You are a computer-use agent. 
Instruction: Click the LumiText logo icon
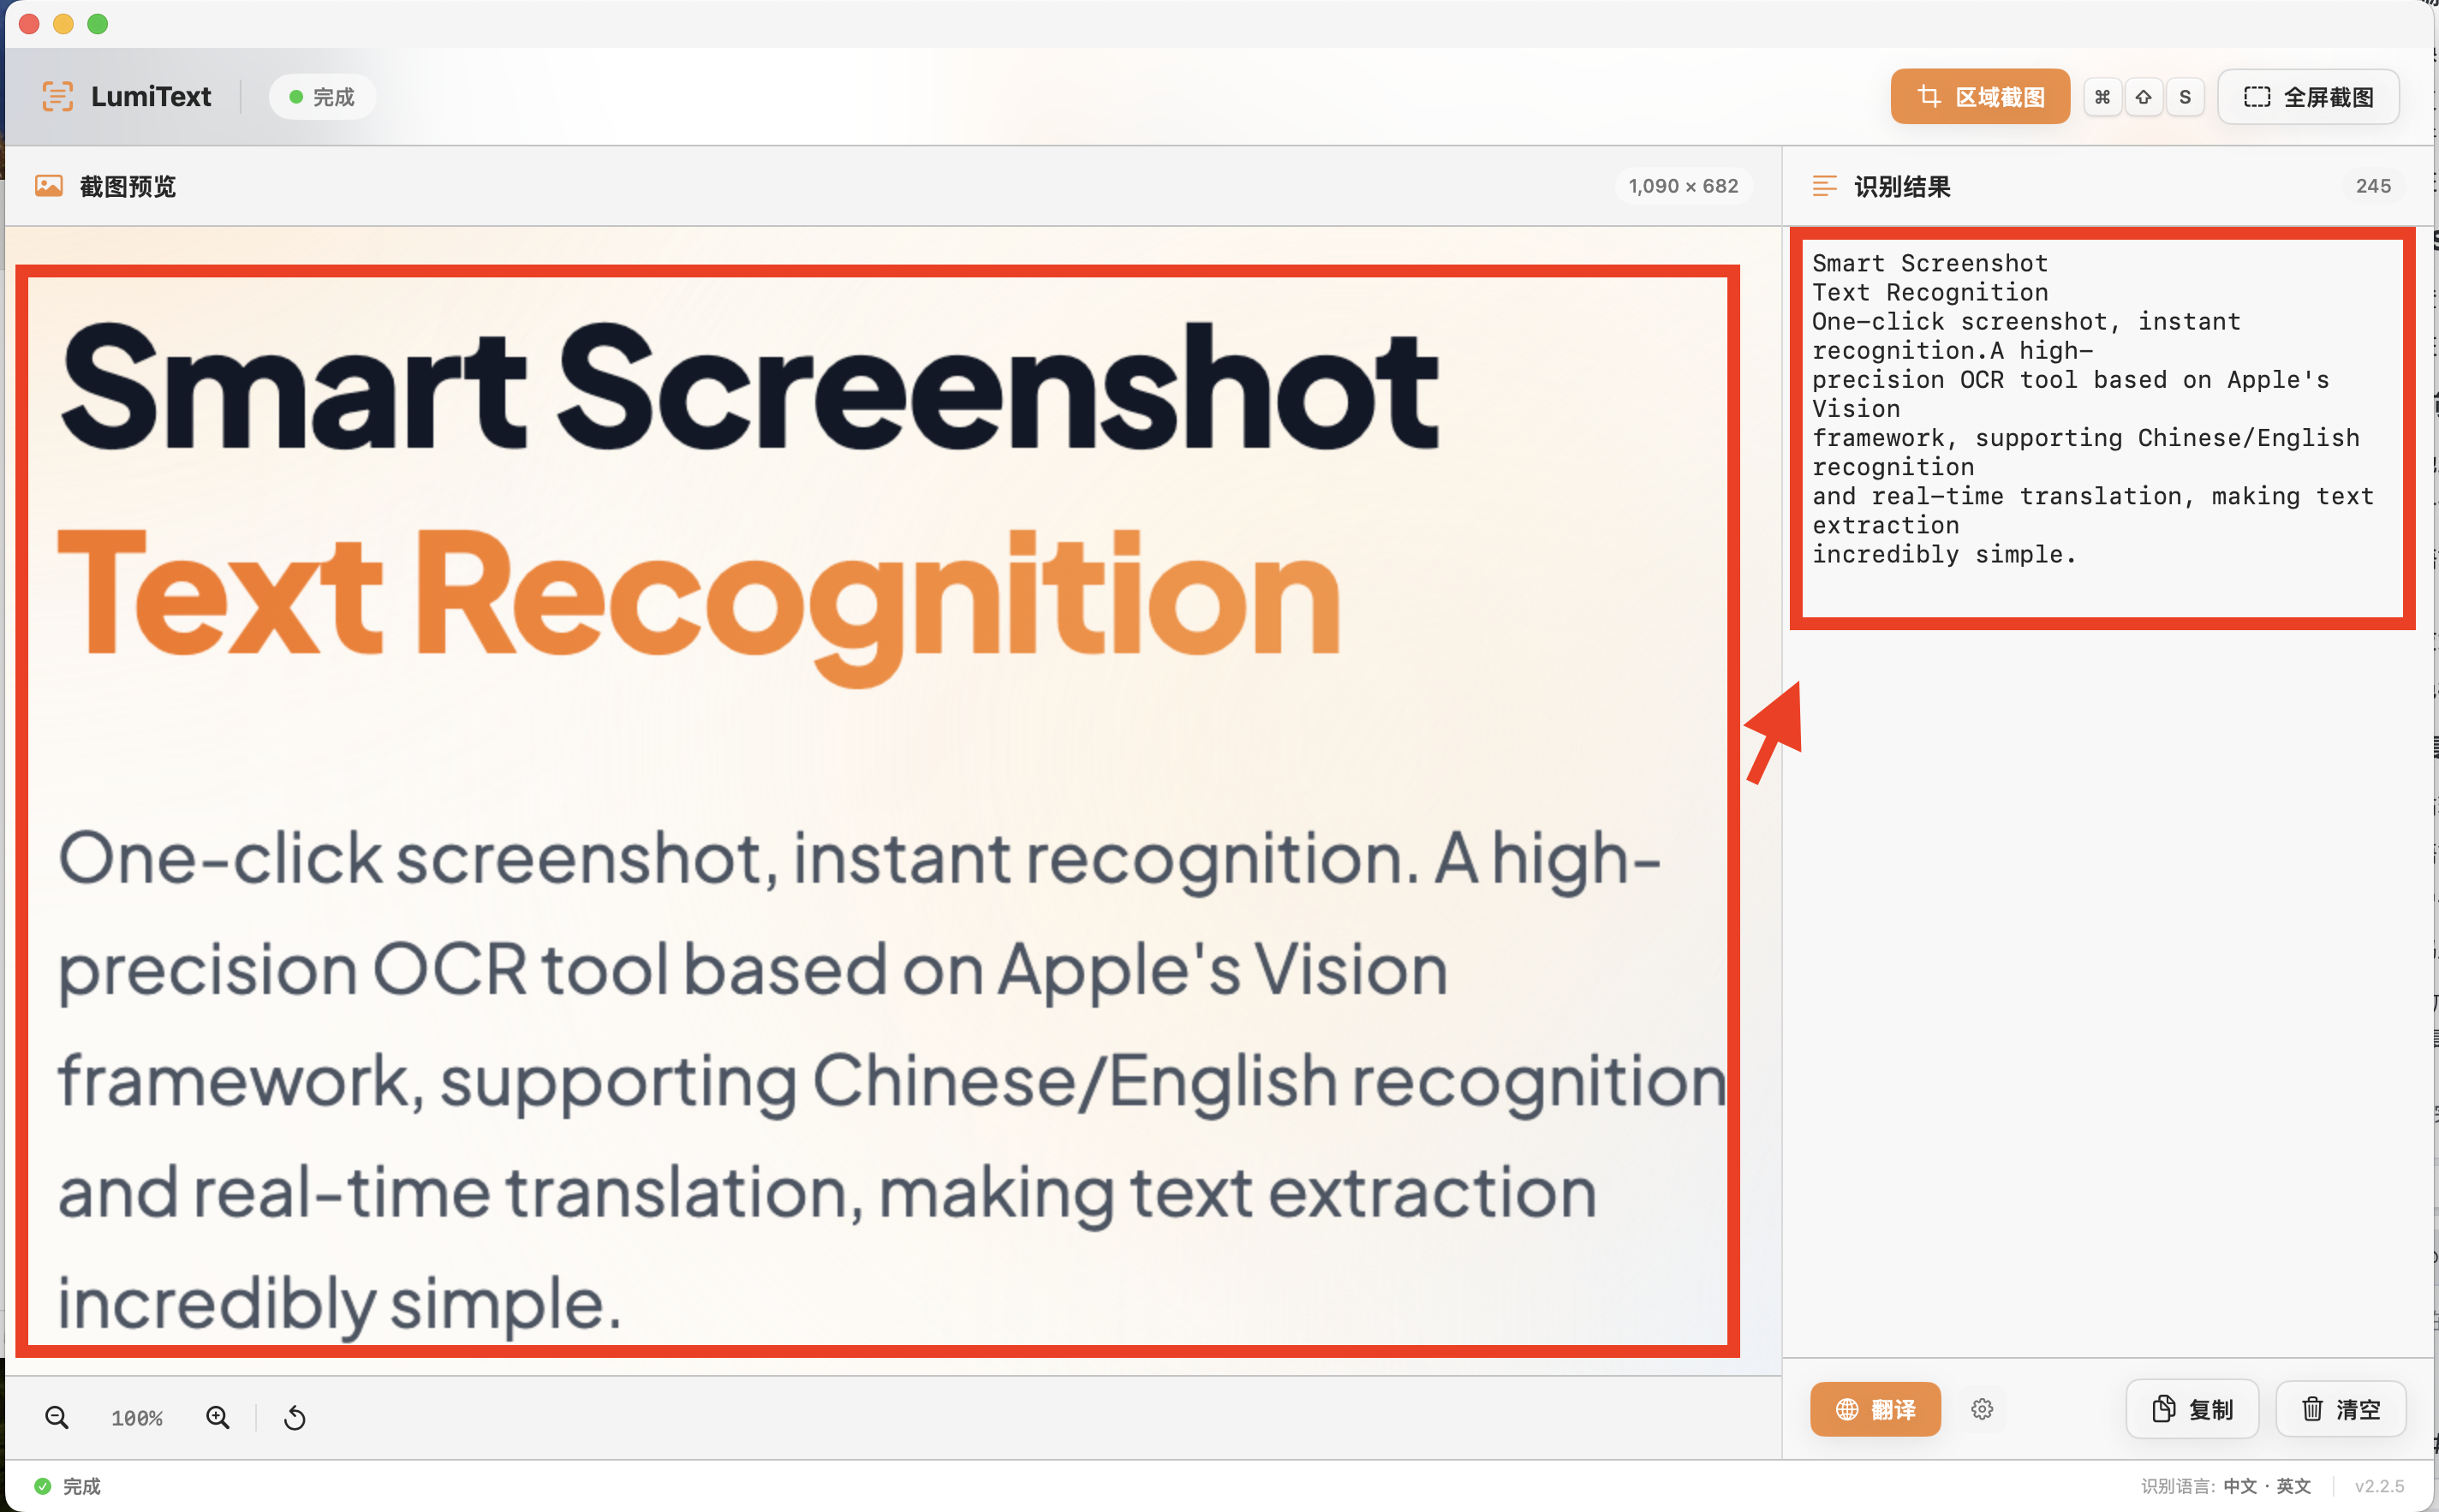click(59, 96)
